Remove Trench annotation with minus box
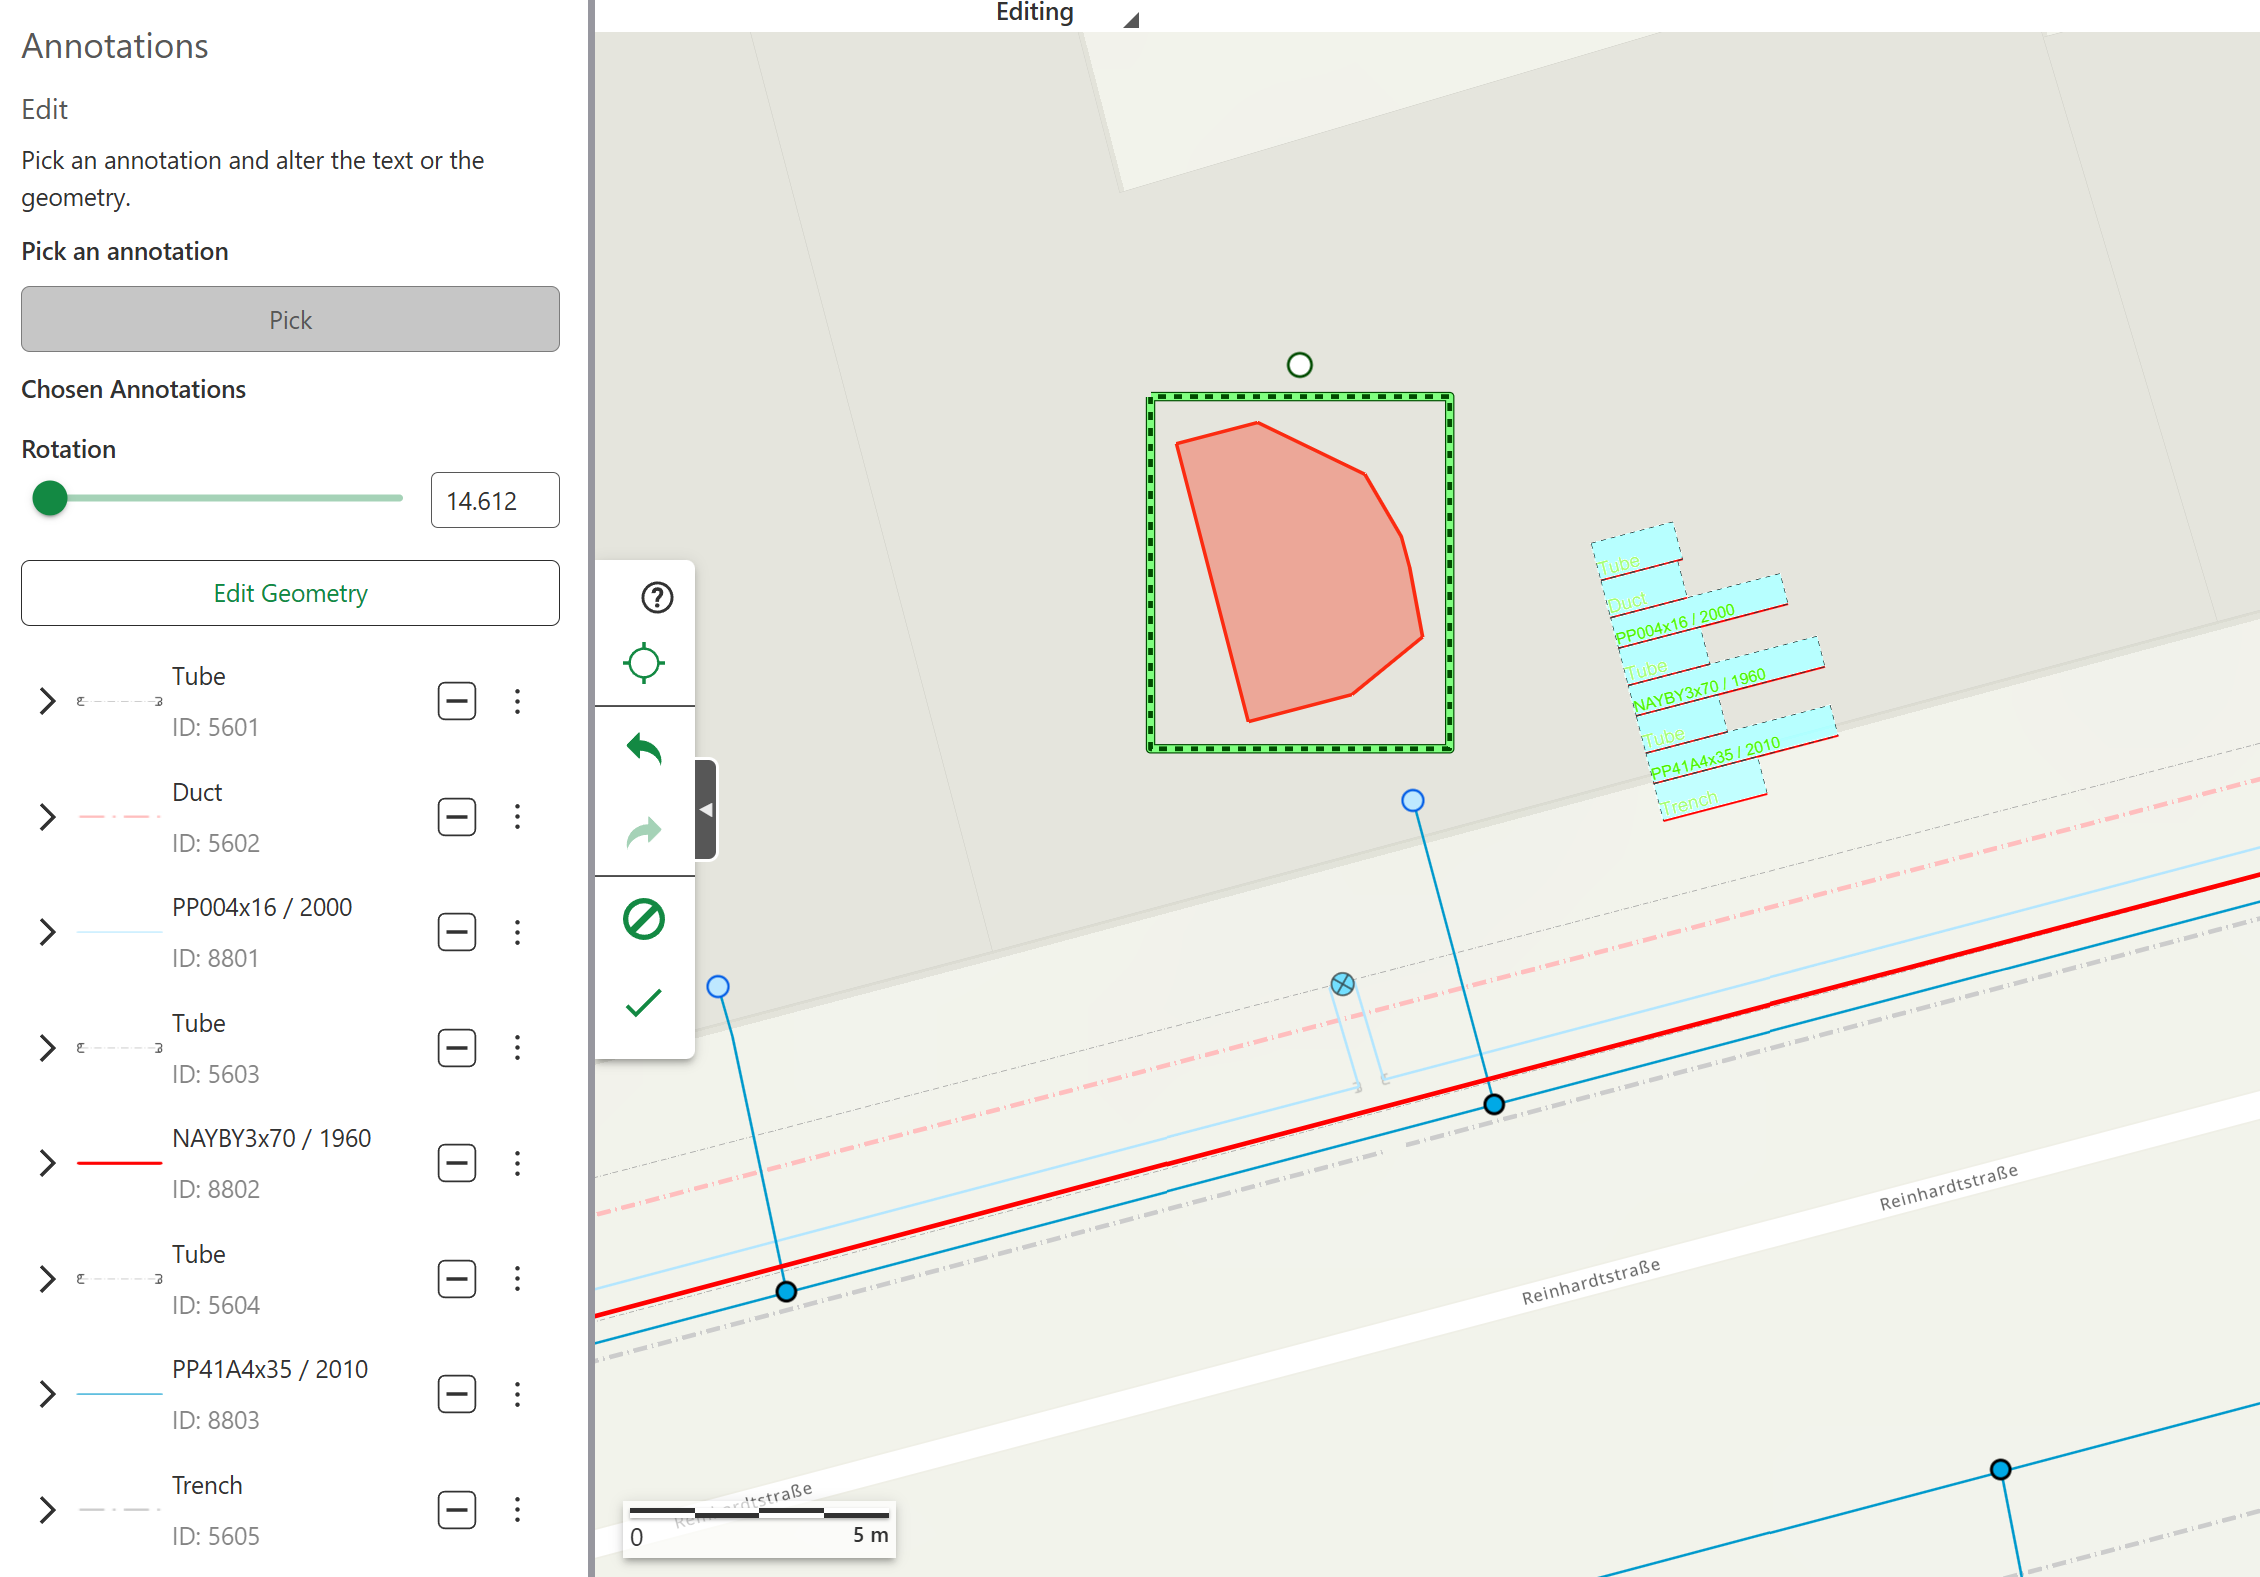Image resolution: width=2260 pixels, height=1577 pixels. [457, 1510]
